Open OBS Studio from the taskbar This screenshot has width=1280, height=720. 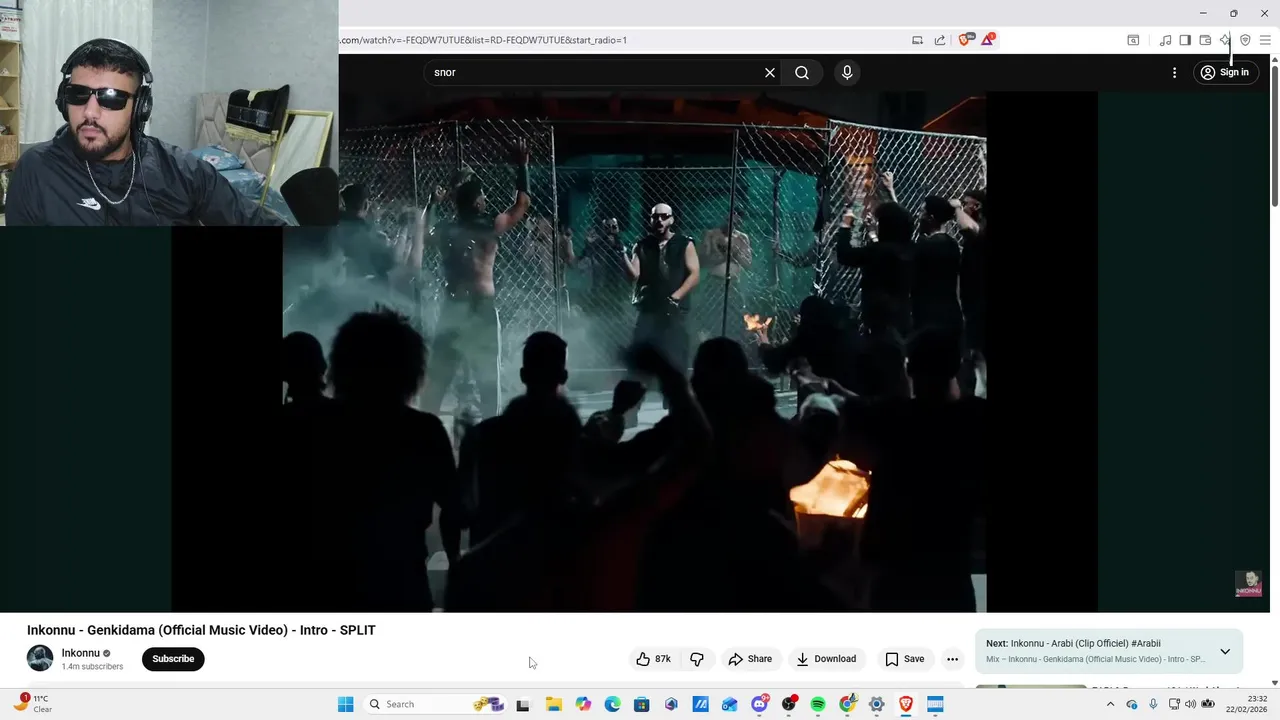789,705
